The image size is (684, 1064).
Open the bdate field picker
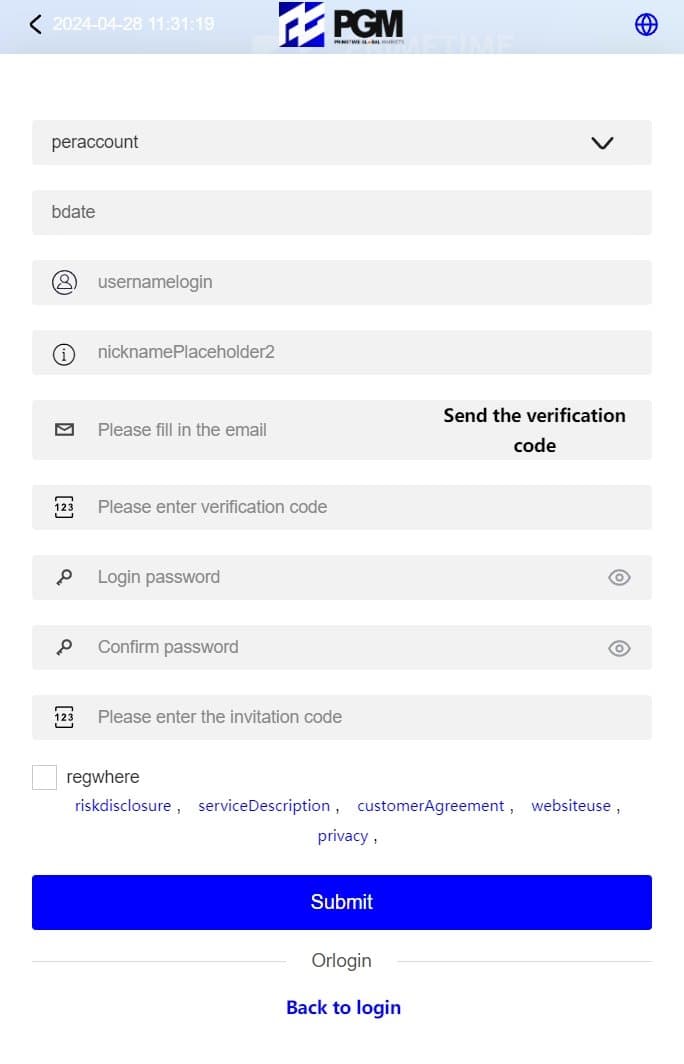(341, 212)
